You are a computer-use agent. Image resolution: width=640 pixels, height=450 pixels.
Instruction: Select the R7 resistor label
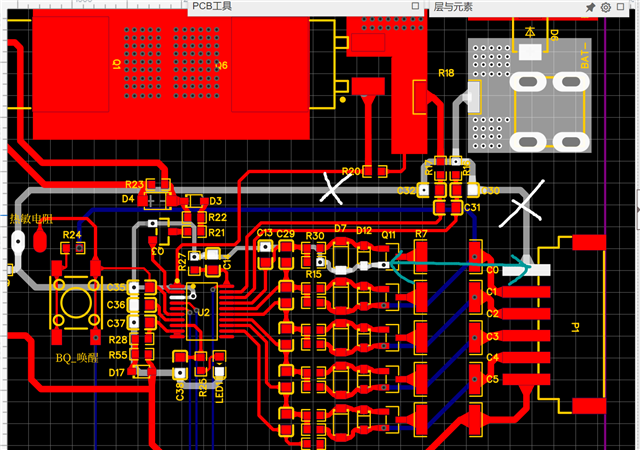click(421, 234)
